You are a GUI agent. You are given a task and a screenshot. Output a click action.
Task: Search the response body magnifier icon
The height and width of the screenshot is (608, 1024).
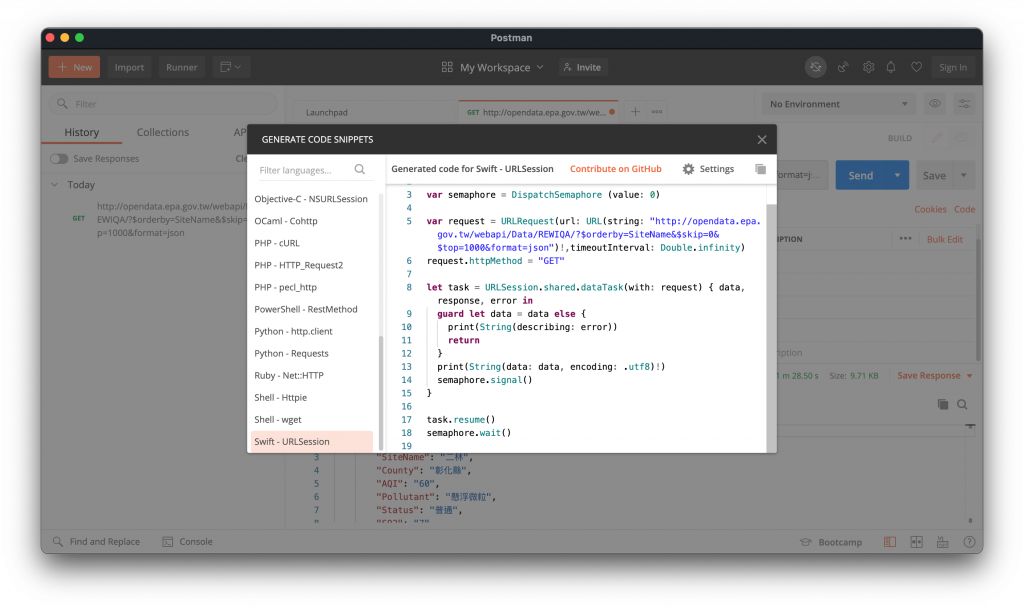click(x=962, y=405)
